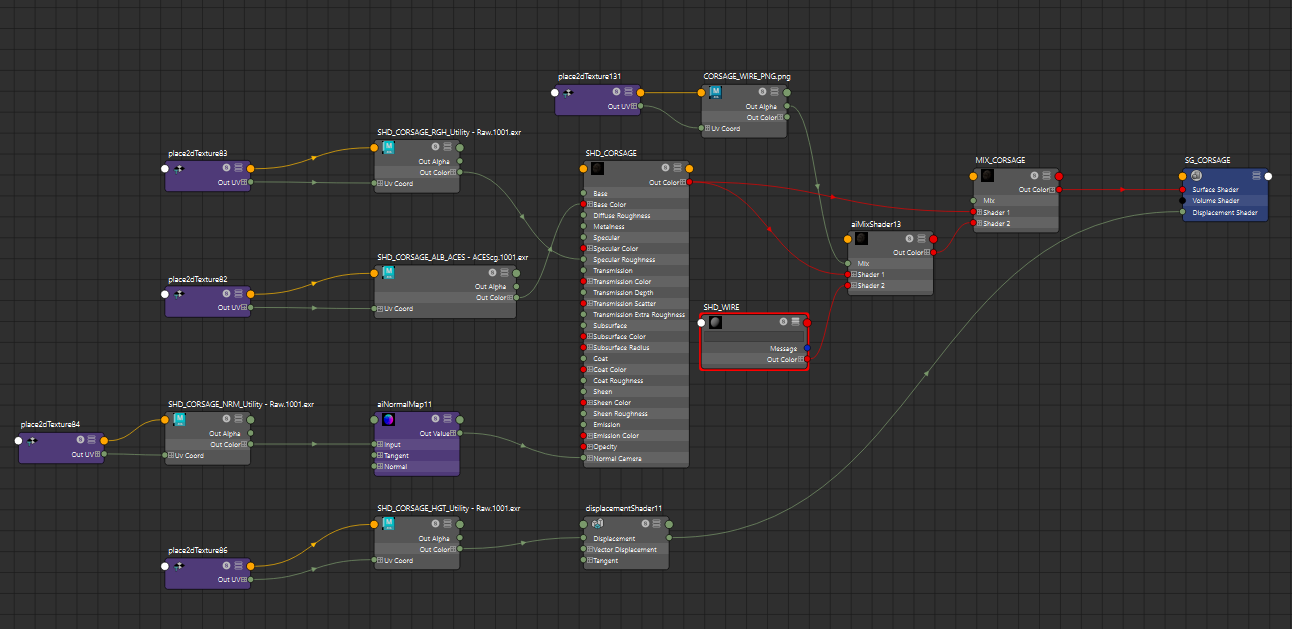Expand Input attribute on aiNormalMap11
The height and width of the screenshot is (629, 1292).
pyautogui.click(x=381, y=445)
